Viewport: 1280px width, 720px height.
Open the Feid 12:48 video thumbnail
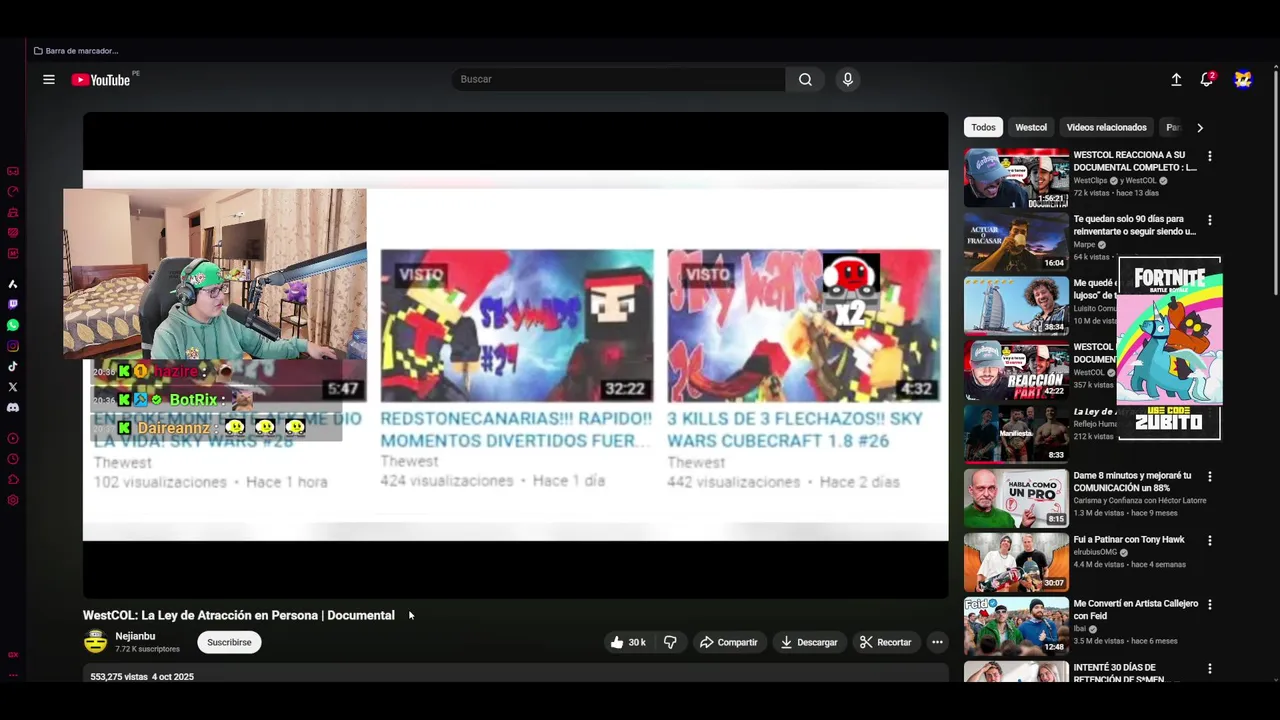(x=1016, y=626)
